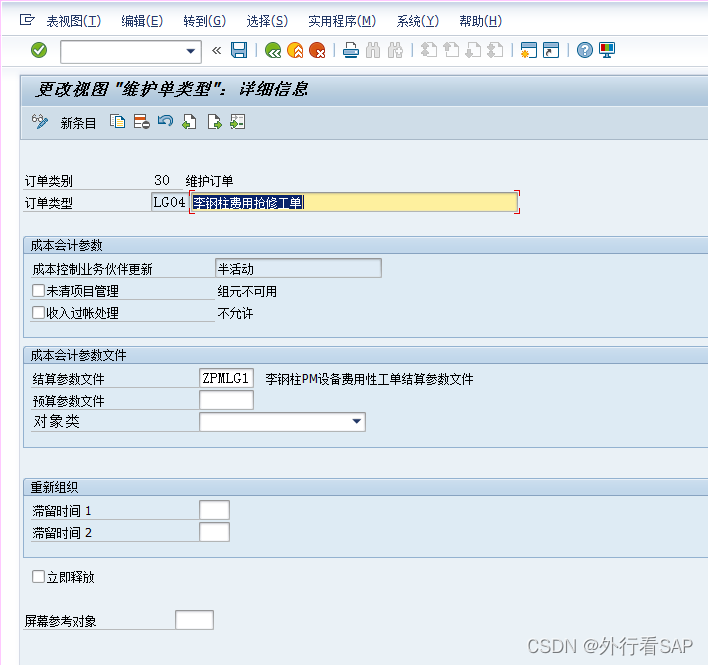Click the 成本会计参数文件 group header
708x665 pixels.
pos(79,355)
